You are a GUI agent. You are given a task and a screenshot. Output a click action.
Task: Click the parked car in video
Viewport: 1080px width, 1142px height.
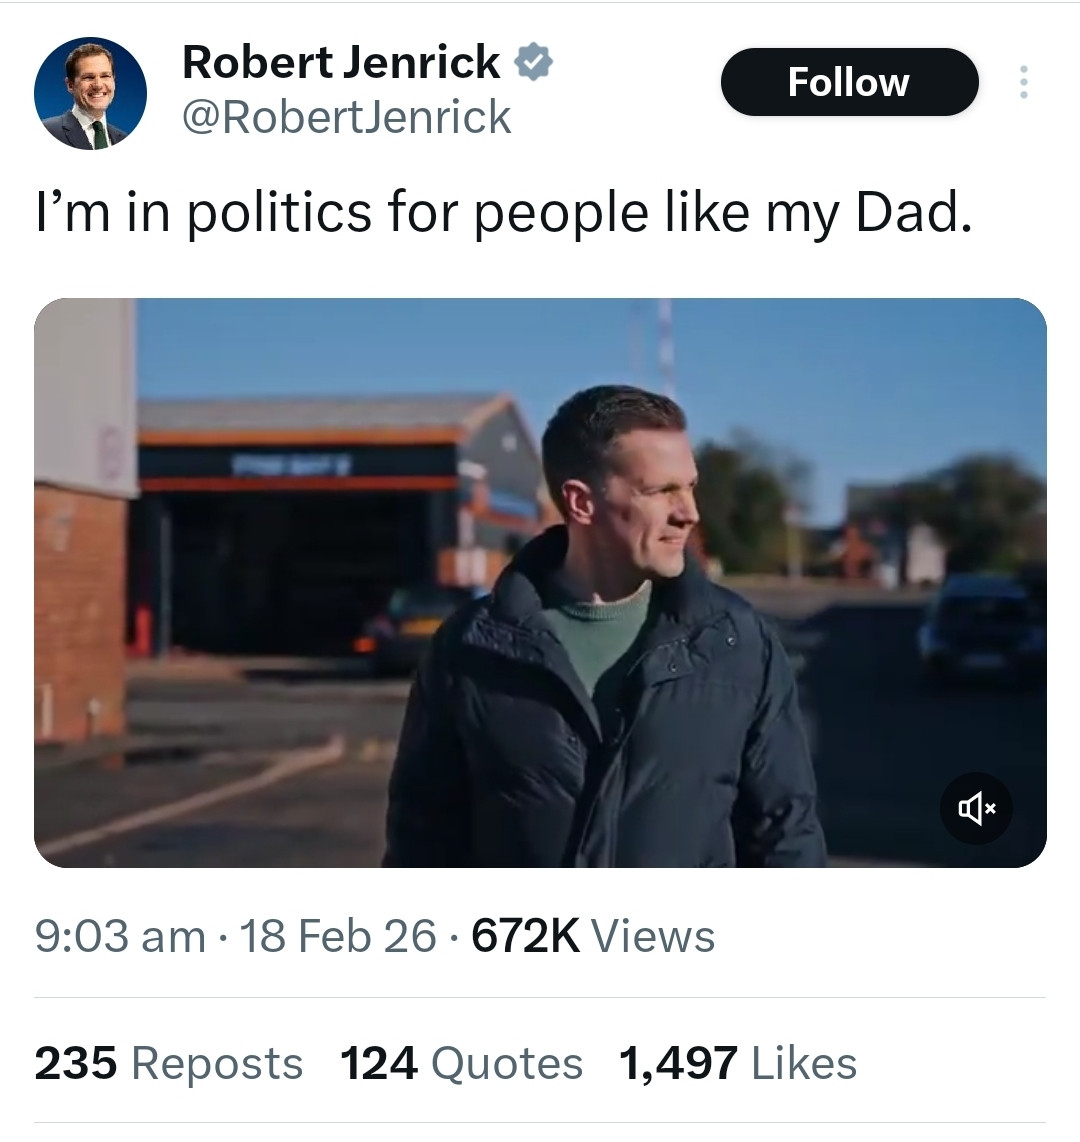coord(980,625)
